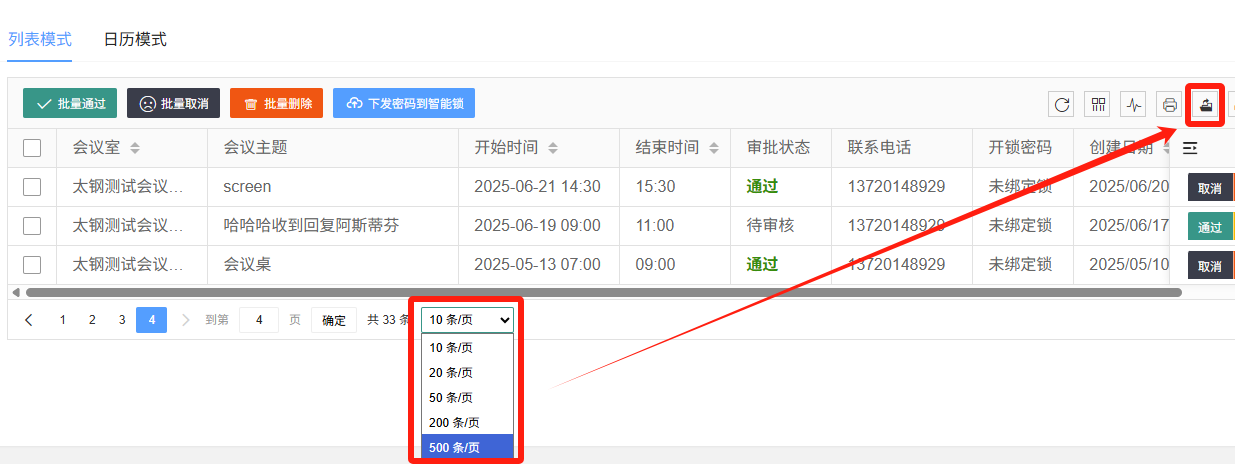Open the 10 条/页 page size dropdown
The image size is (1235, 464).
468,320
